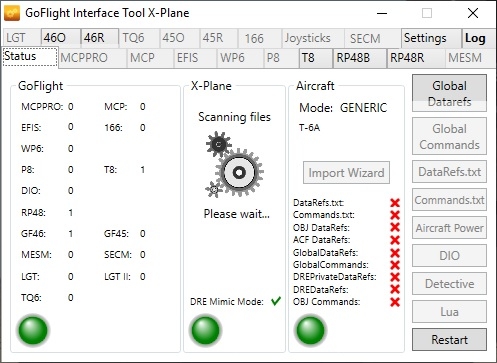Viewport: 497px width, 363px height.
Task: Minimize the GoFlight Interface Tool window
Action: click(382, 13)
